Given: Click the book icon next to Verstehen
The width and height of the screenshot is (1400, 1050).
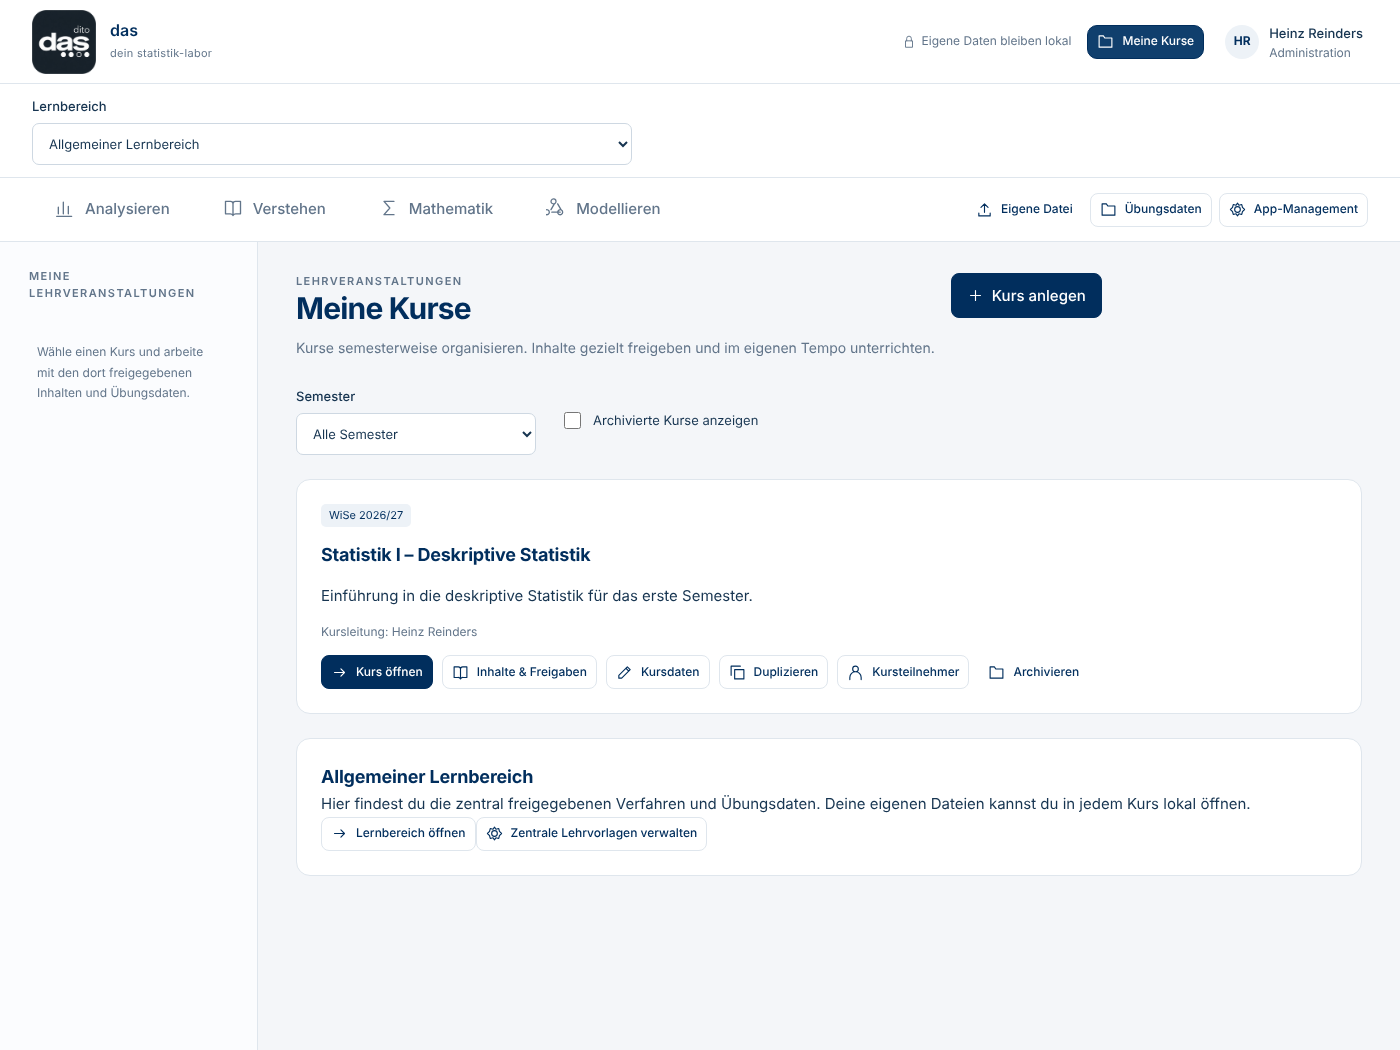Looking at the screenshot, I should pos(233,209).
